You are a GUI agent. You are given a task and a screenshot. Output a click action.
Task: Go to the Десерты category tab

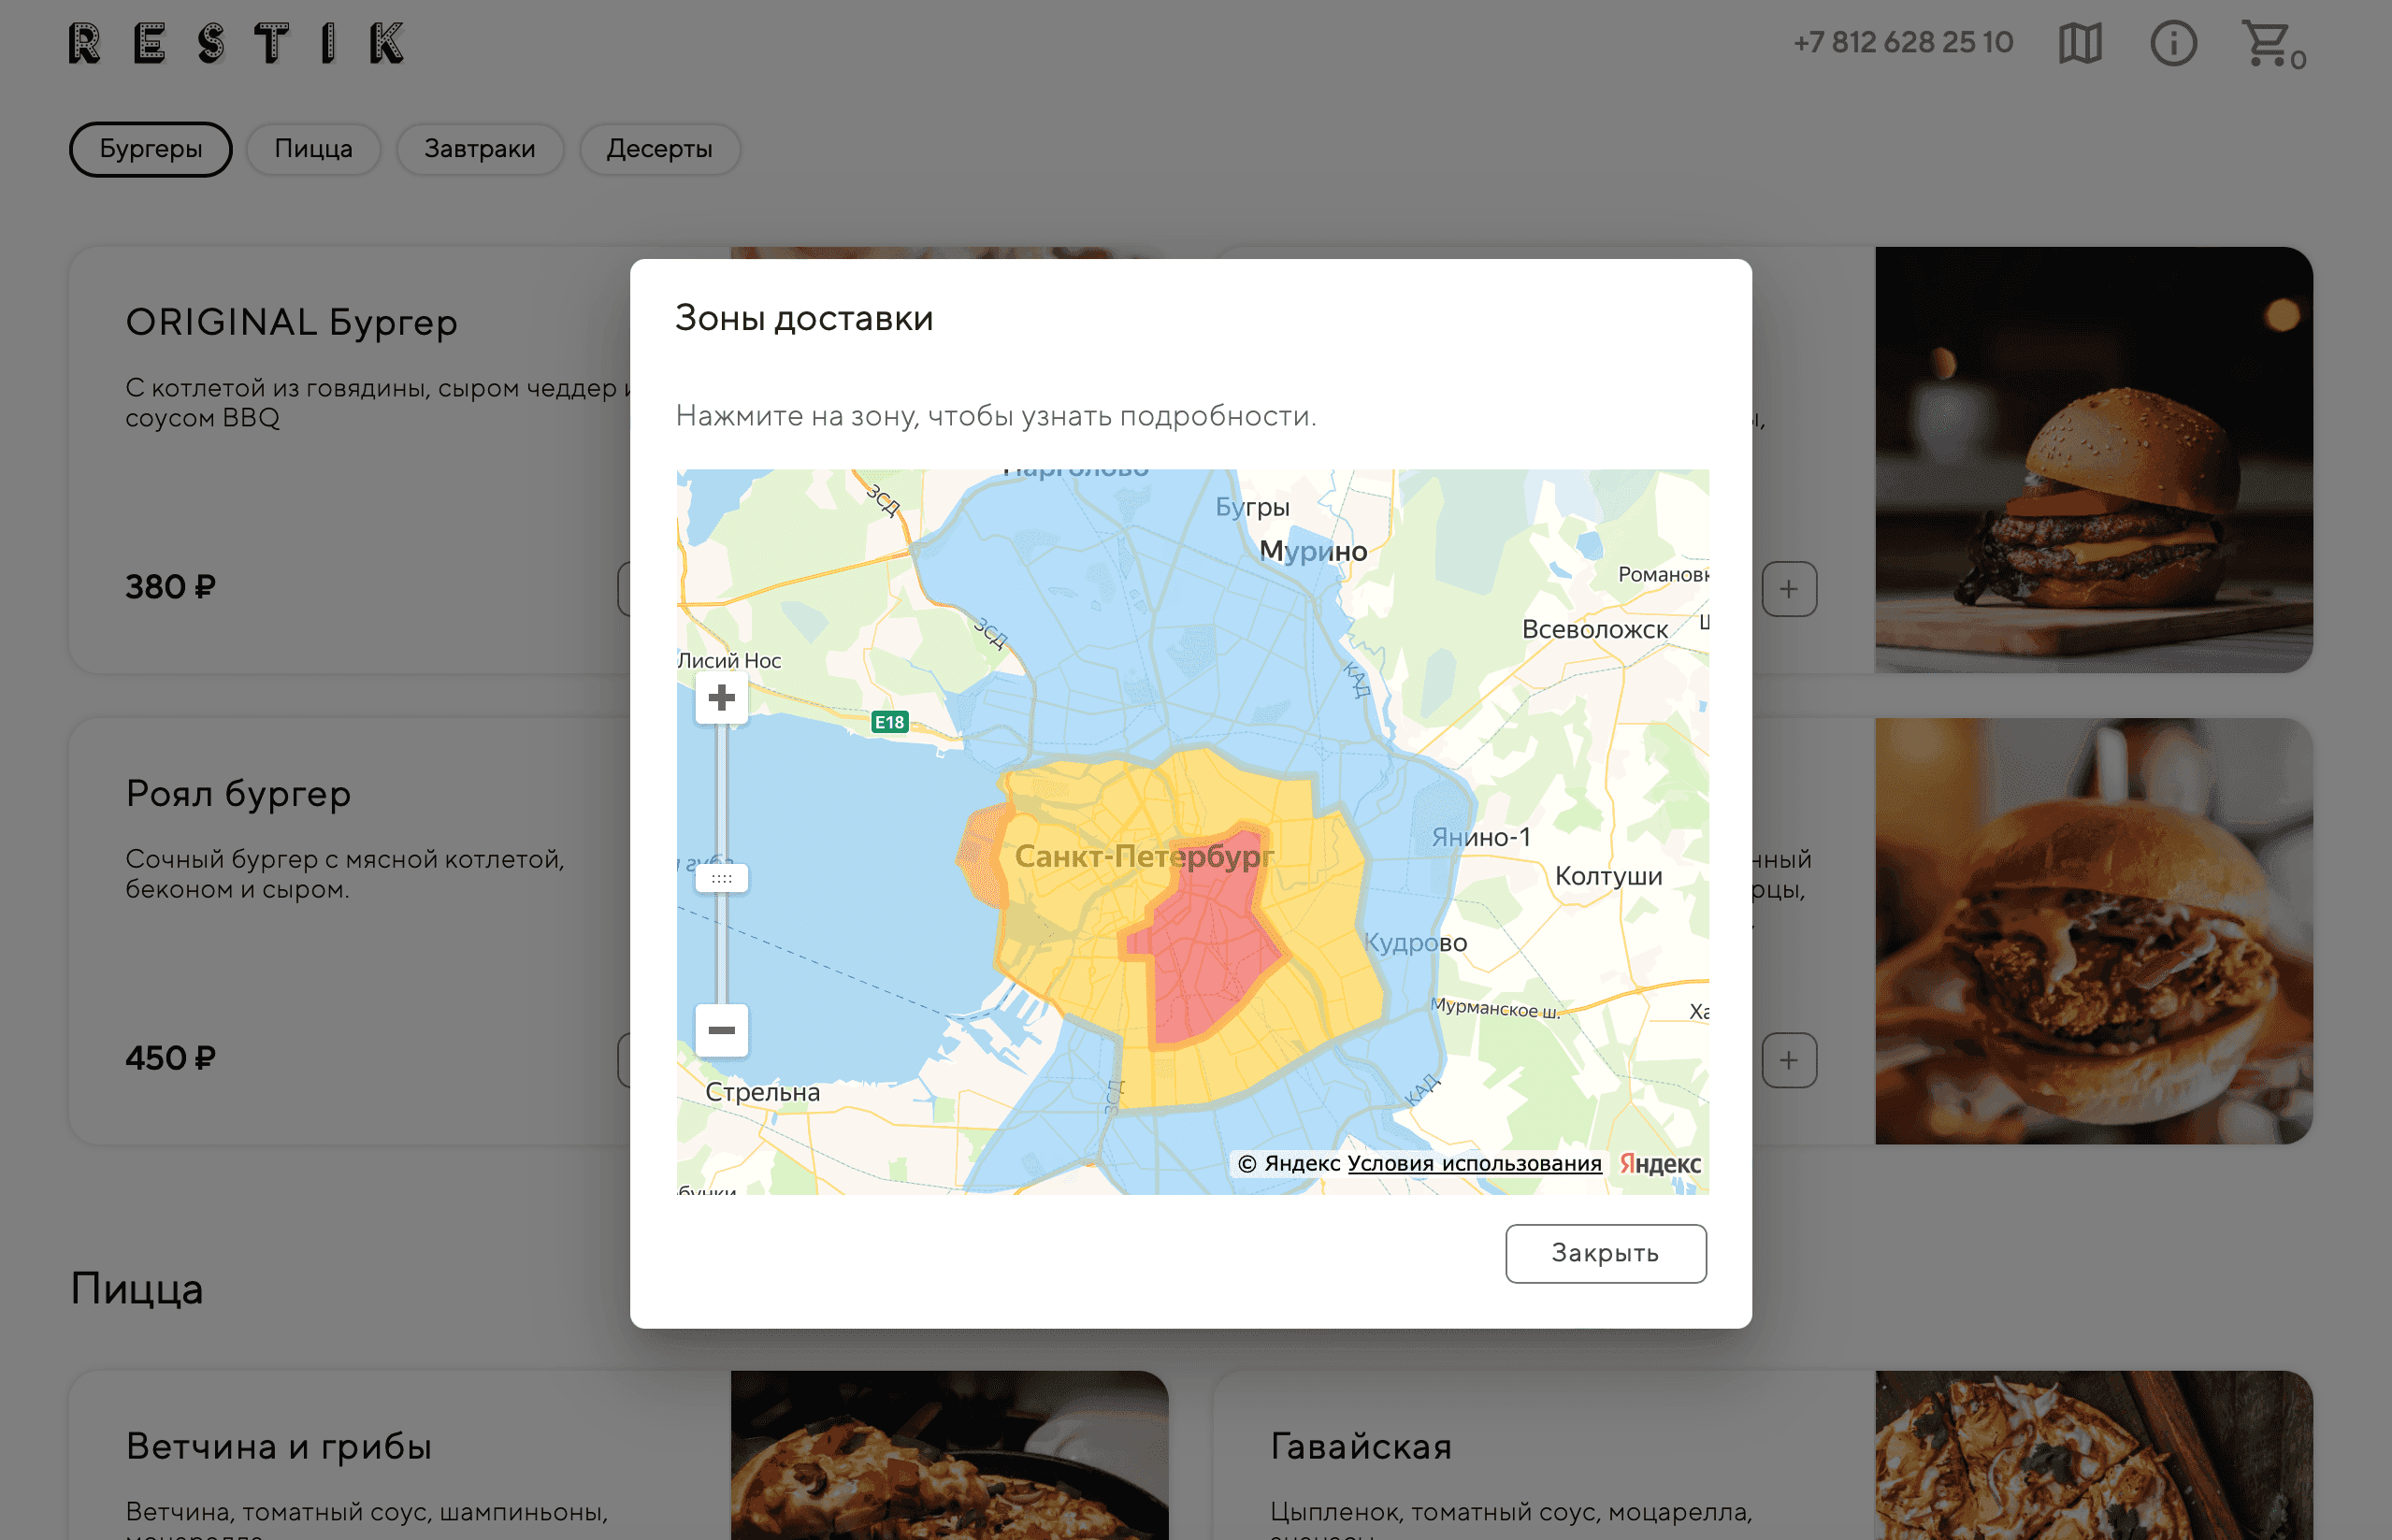click(659, 149)
